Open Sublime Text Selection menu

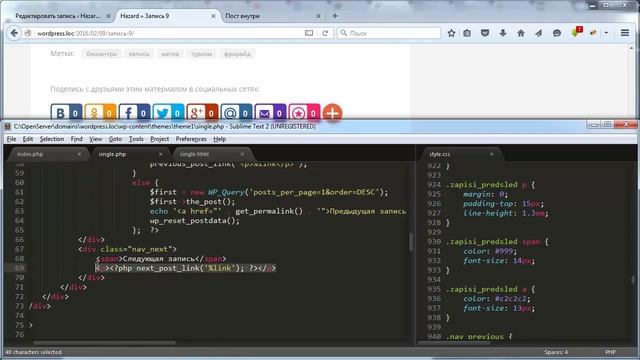point(52,139)
